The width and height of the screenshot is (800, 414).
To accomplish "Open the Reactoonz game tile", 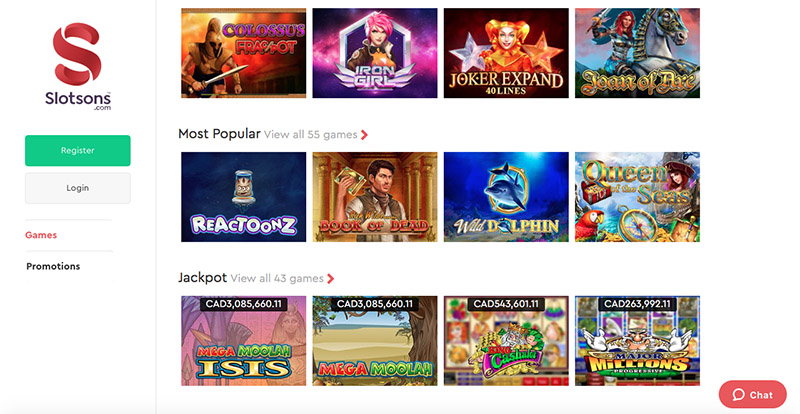I will (243, 197).
